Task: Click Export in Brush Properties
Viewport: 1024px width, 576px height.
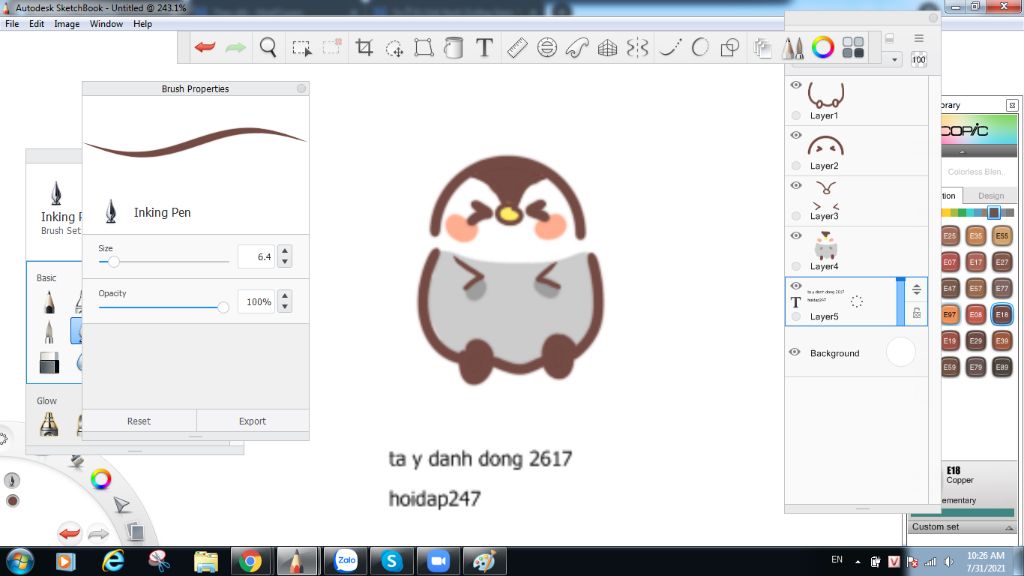Action: pyautogui.click(x=252, y=421)
